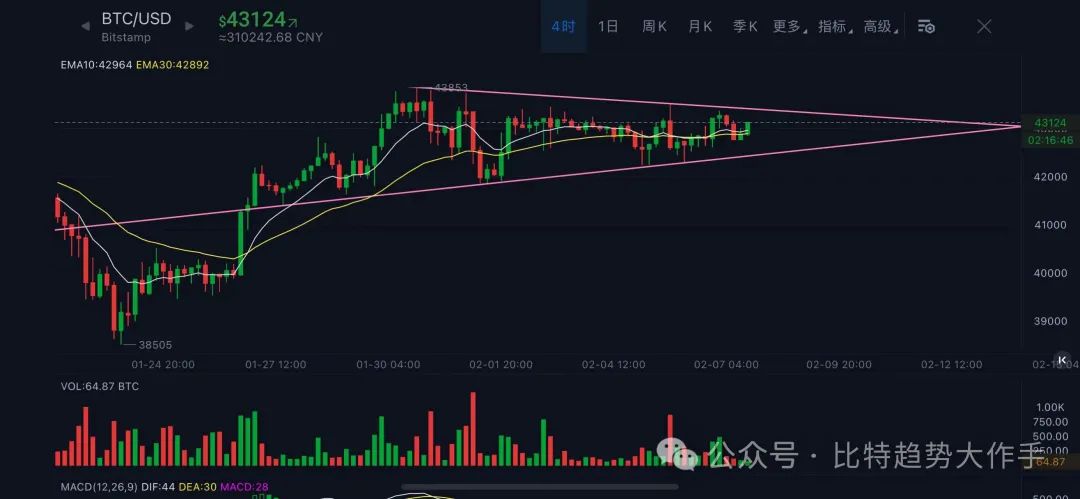1080x499 pixels.
Task: Toggle the EMA30 indicator label
Action: click(x=172, y=65)
